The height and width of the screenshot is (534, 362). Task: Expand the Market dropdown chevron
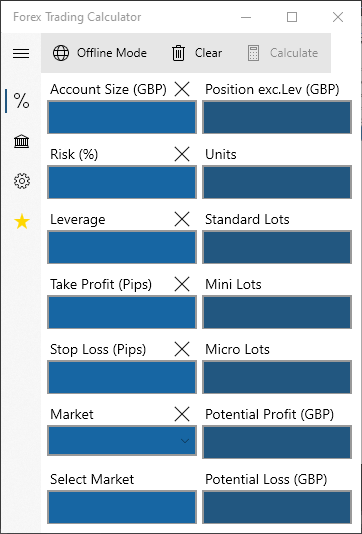point(185,441)
